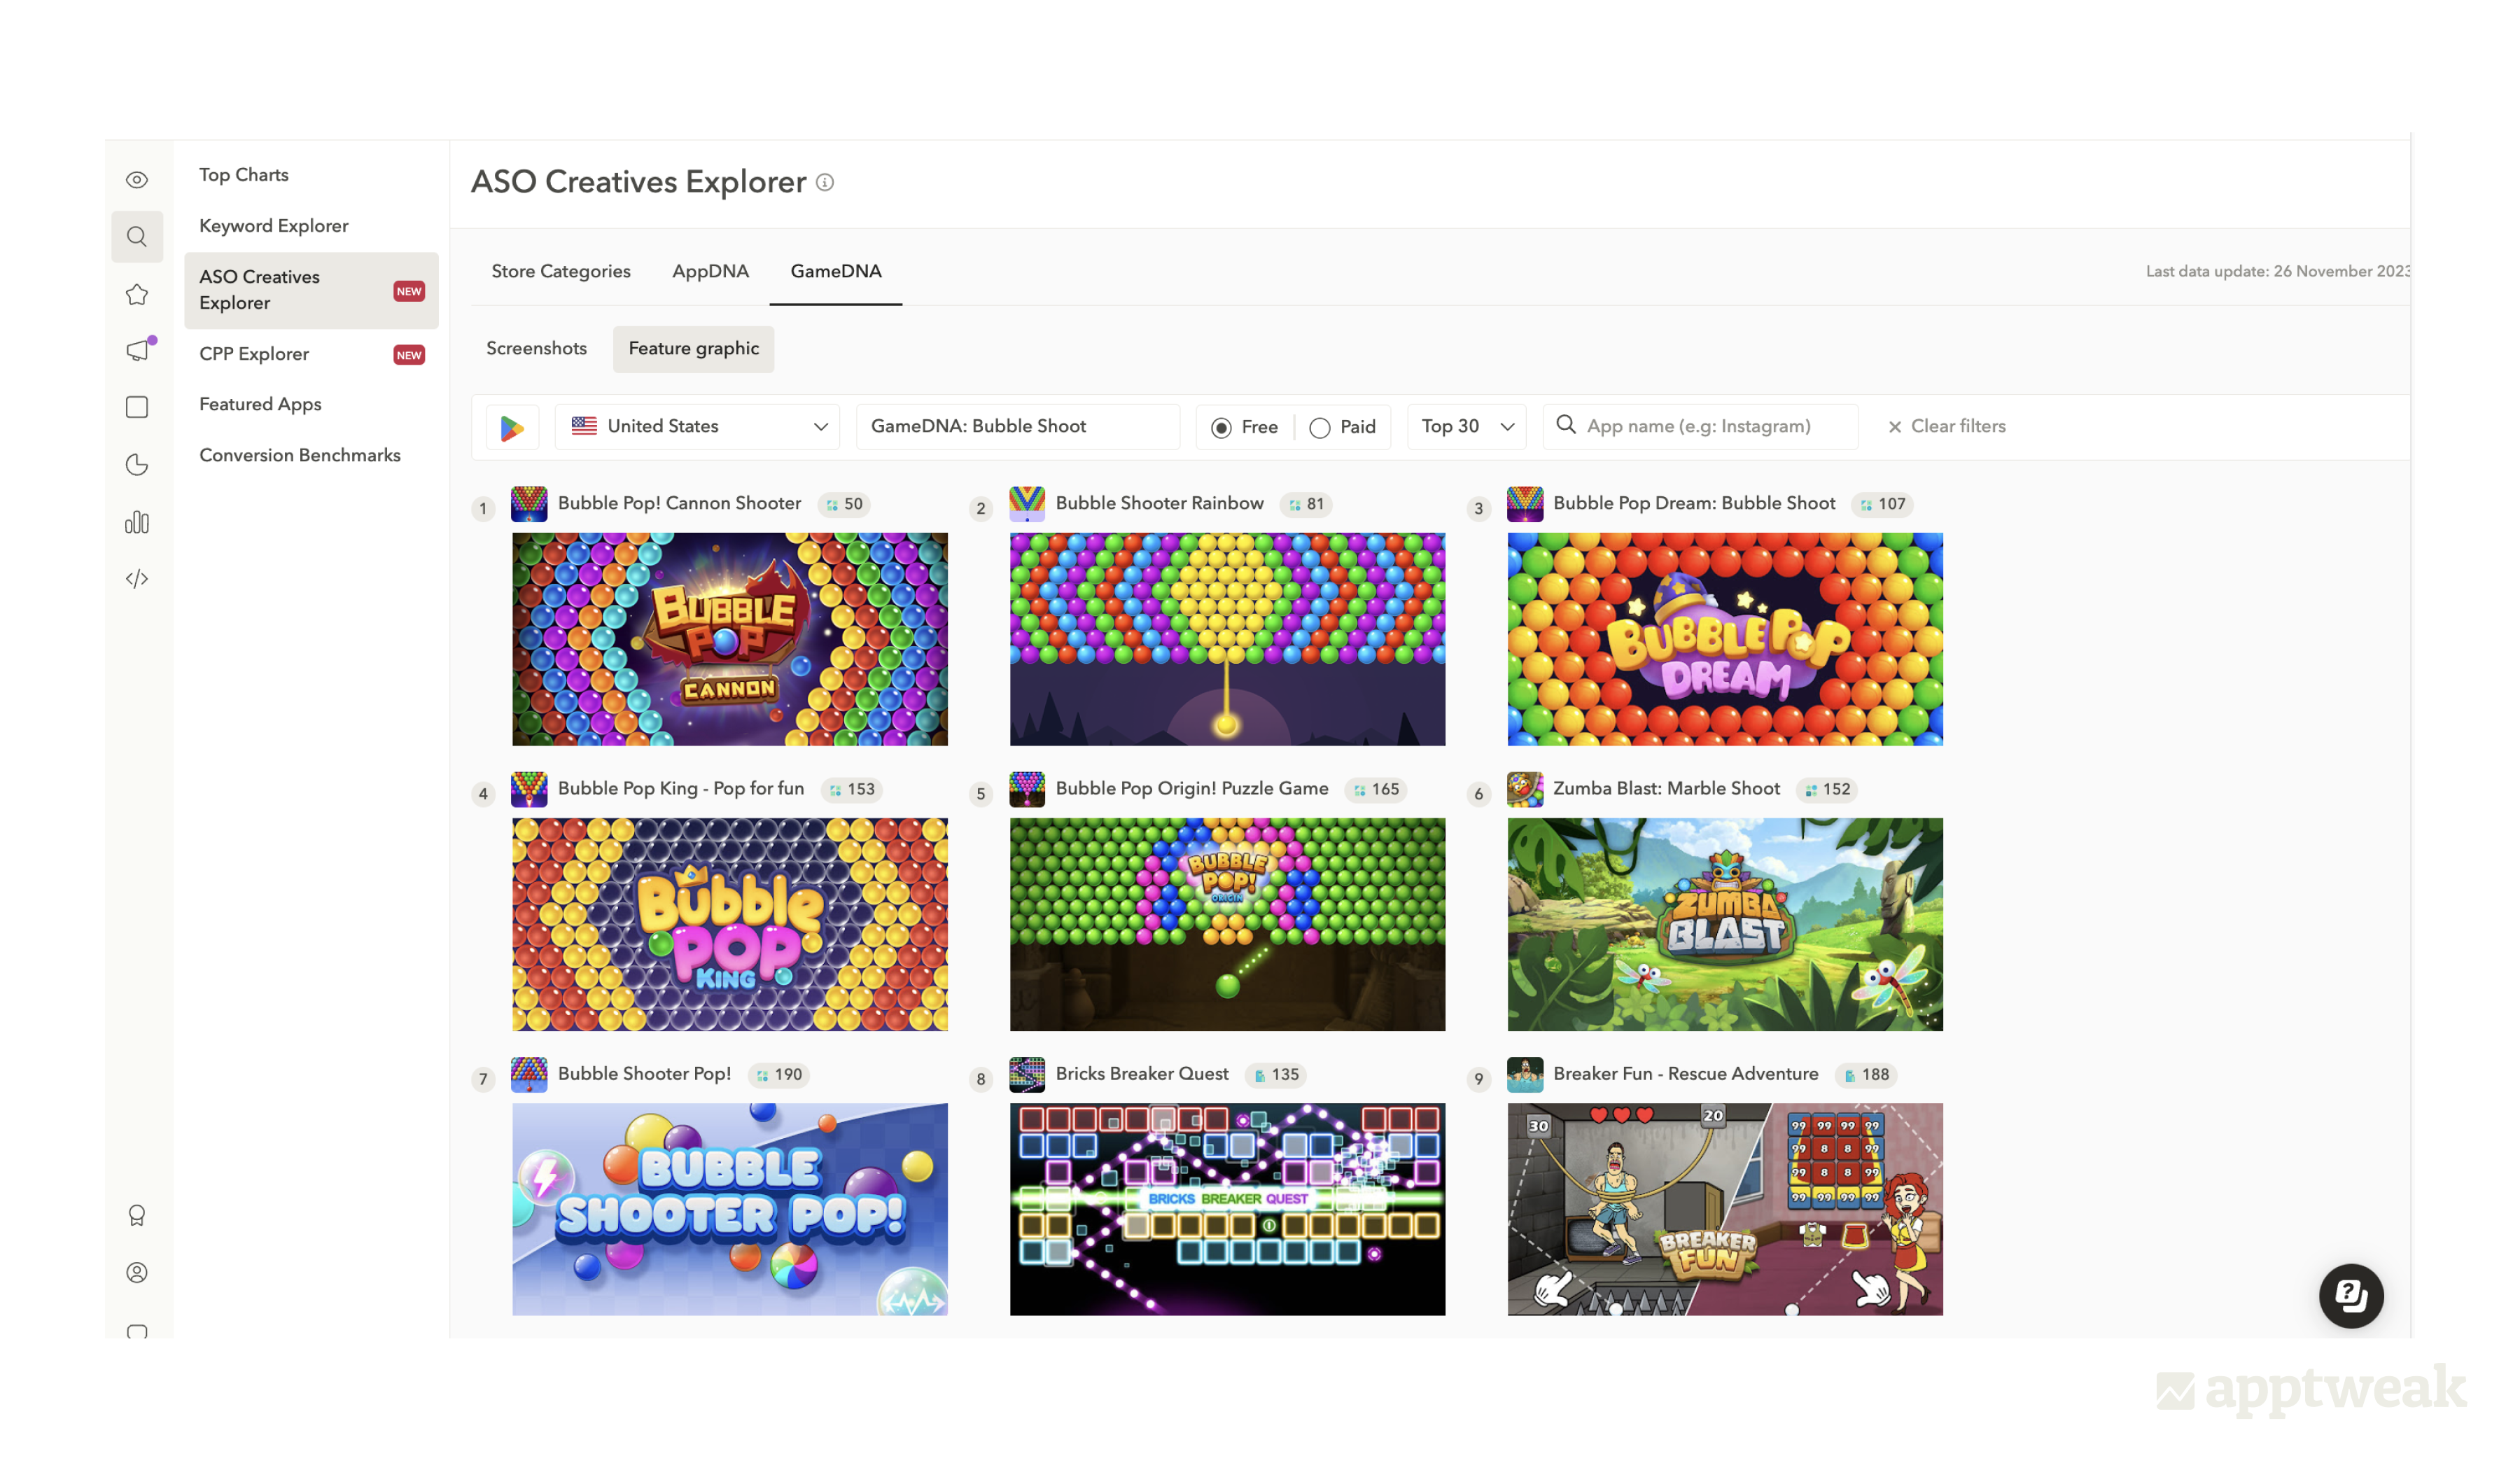
Task: Open the Bubble Pop Dream: Bubble Shoot title
Action: [x=1694, y=503]
